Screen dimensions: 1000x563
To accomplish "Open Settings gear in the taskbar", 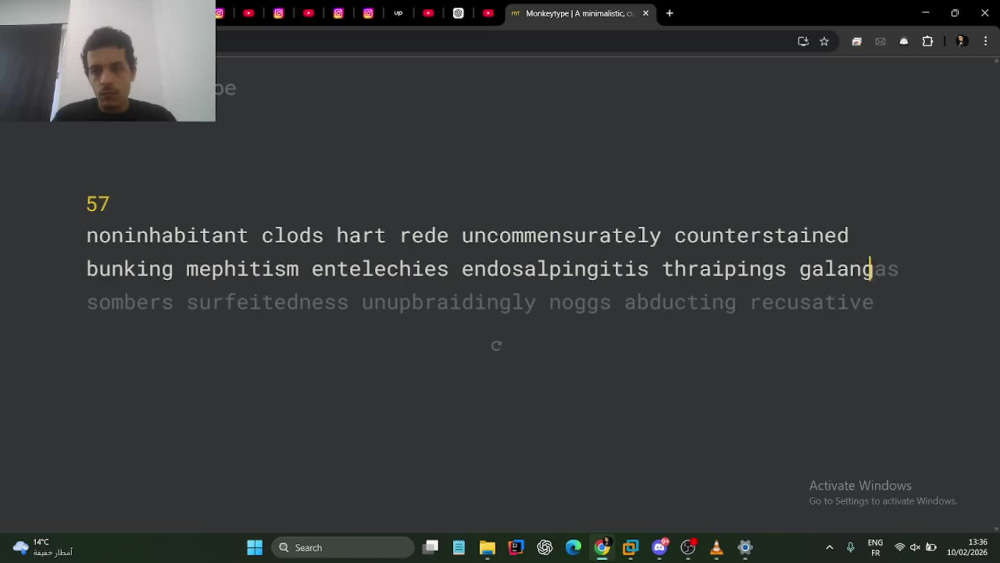I will point(745,547).
